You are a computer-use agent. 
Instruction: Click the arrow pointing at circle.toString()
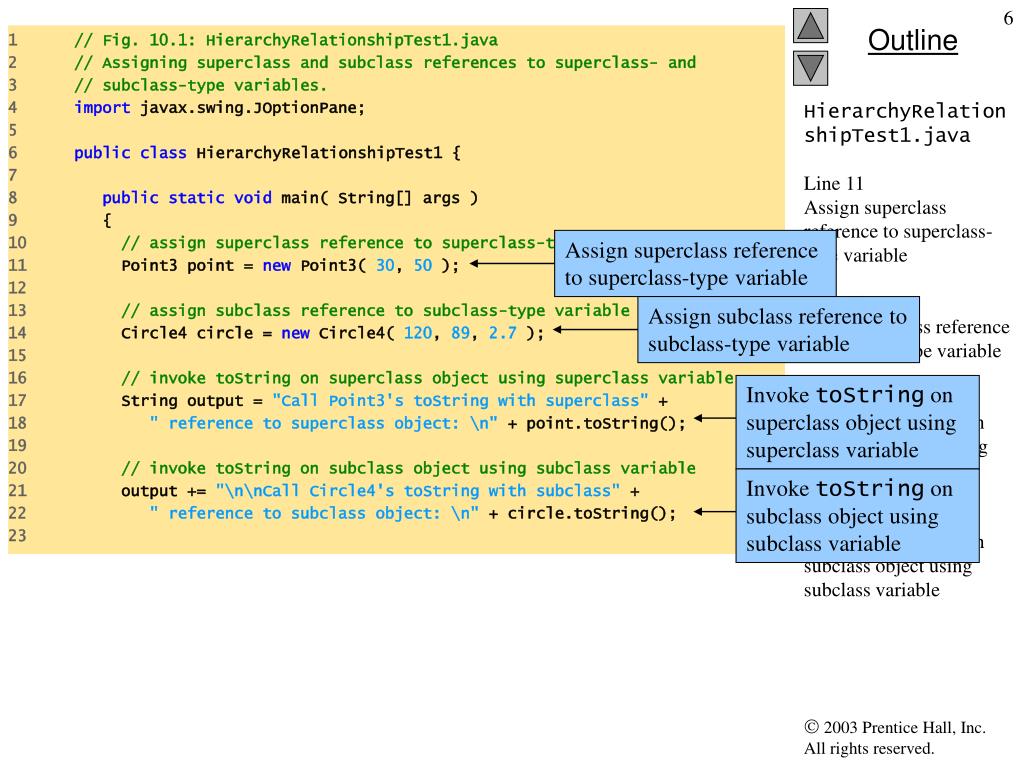pos(714,512)
